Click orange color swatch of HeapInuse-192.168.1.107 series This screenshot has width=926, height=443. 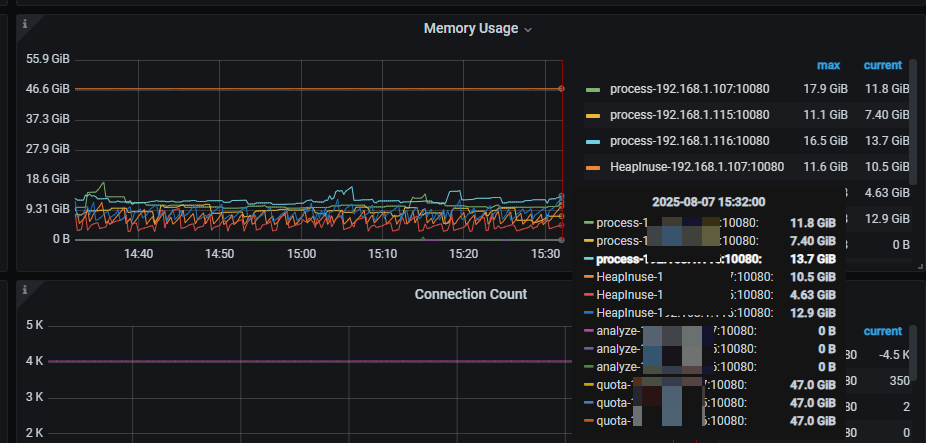[593, 168]
